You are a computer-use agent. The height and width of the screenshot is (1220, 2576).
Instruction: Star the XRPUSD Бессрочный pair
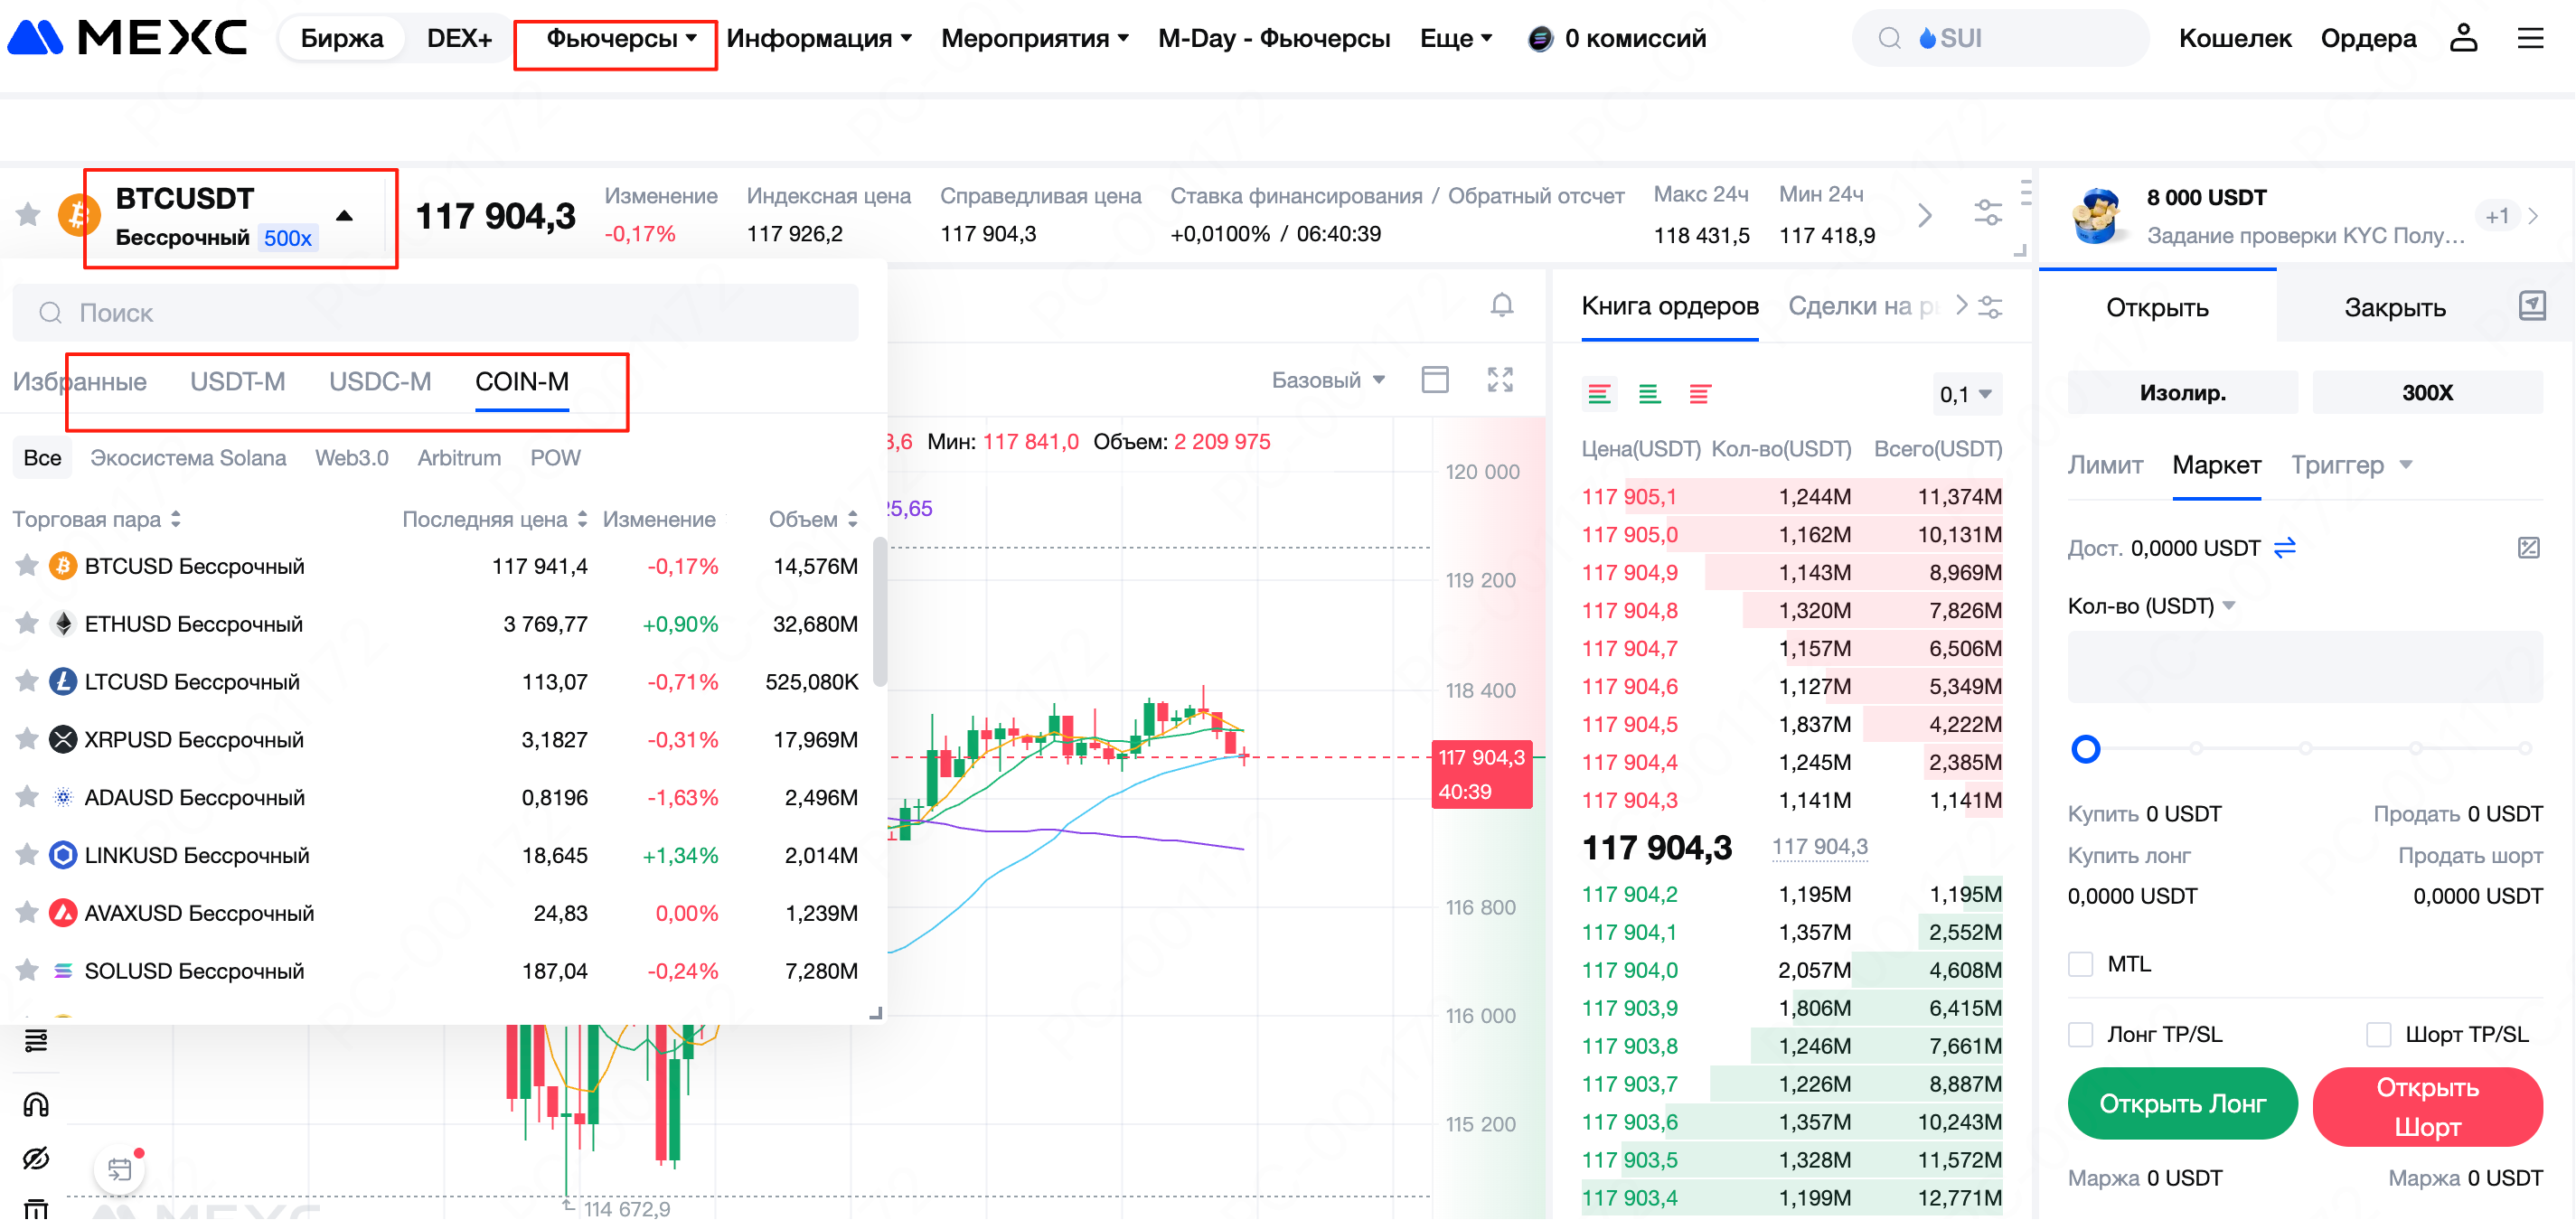tap(27, 740)
